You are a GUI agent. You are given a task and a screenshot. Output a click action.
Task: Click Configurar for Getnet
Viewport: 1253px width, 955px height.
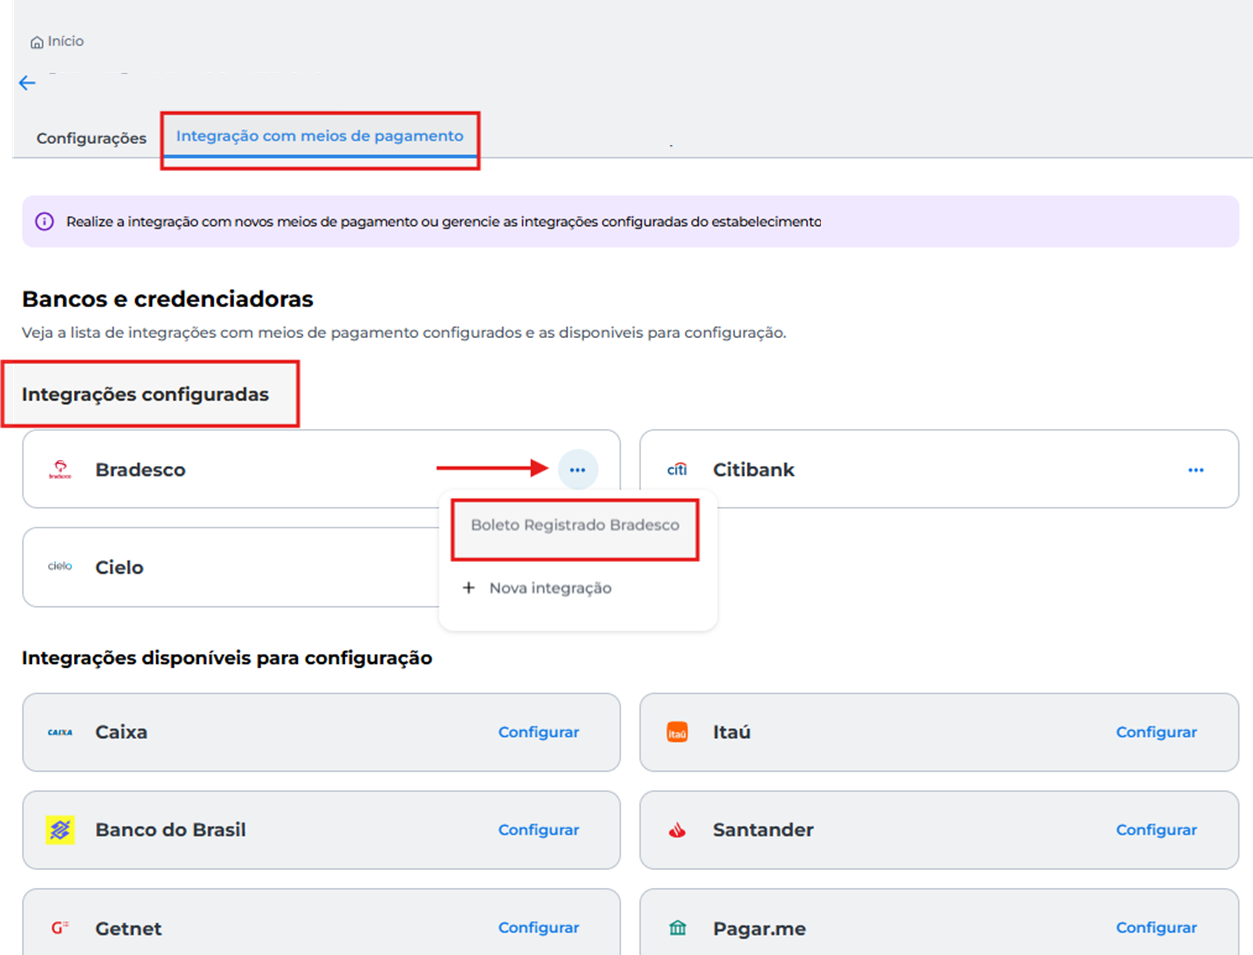point(539,928)
